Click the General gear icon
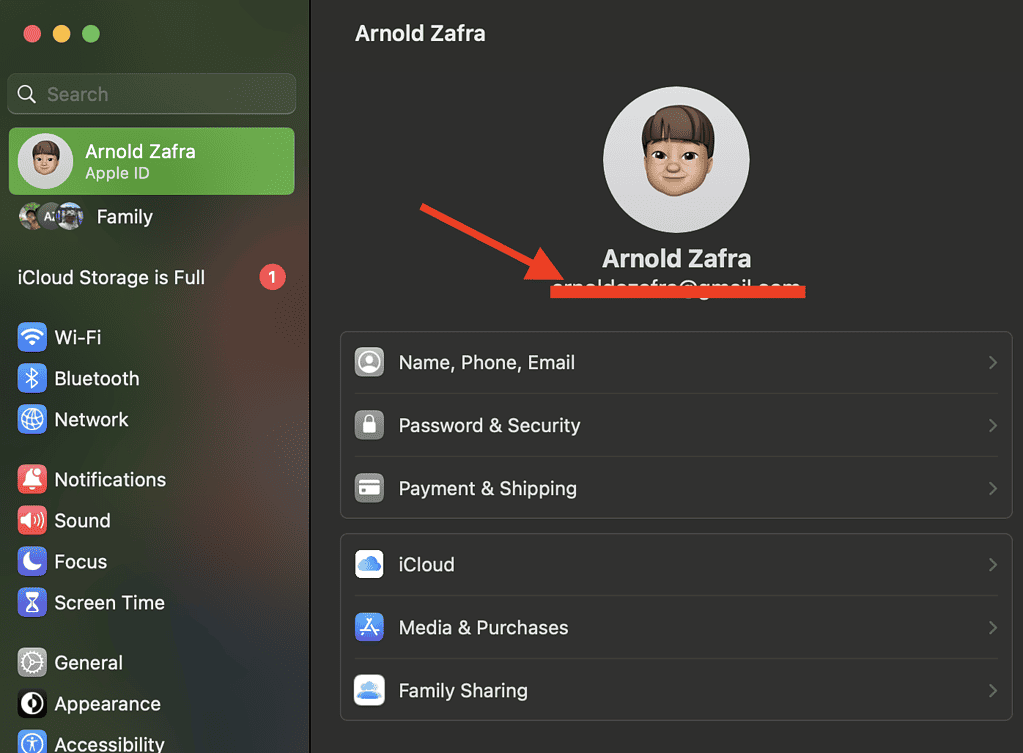Viewport: 1023px width, 753px height. click(x=32, y=662)
